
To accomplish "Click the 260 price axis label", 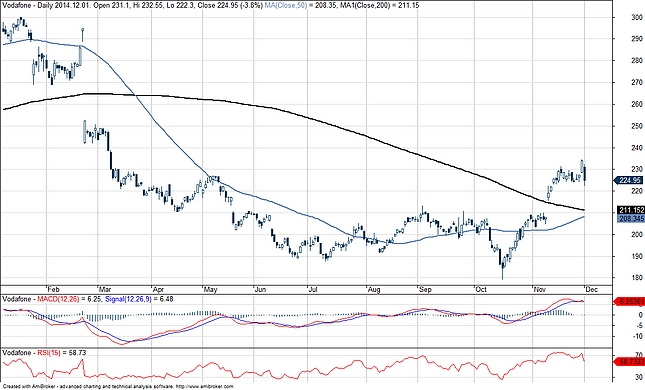I will click(638, 104).
